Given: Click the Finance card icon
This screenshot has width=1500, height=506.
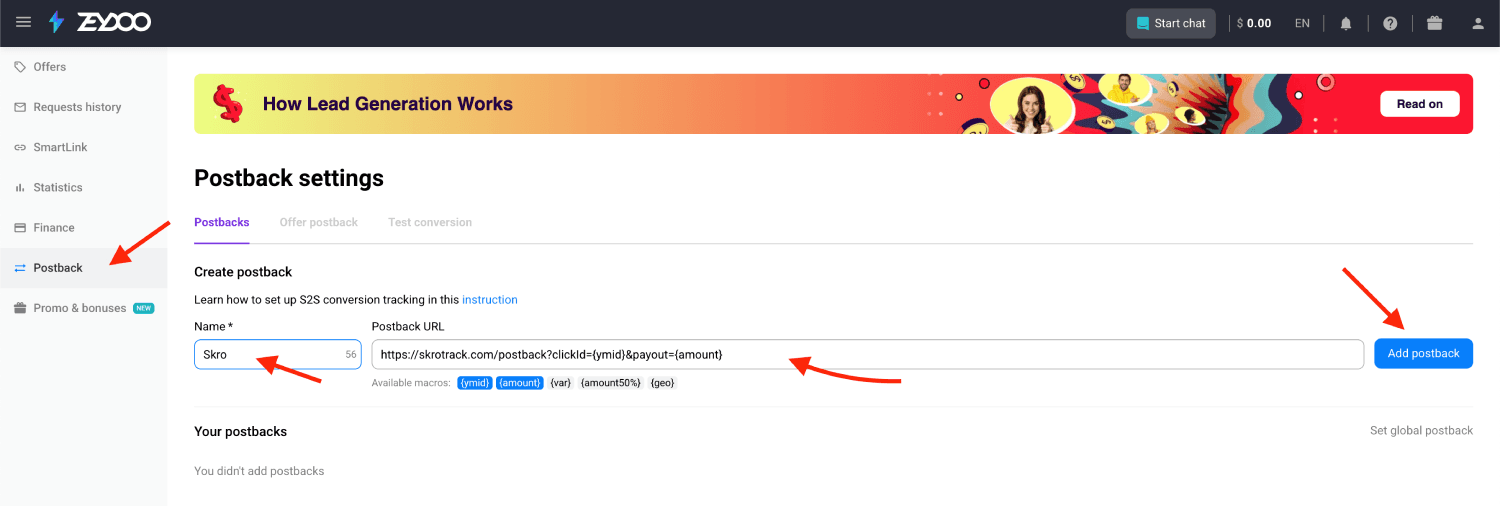Looking at the screenshot, I should click(x=20, y=227).
